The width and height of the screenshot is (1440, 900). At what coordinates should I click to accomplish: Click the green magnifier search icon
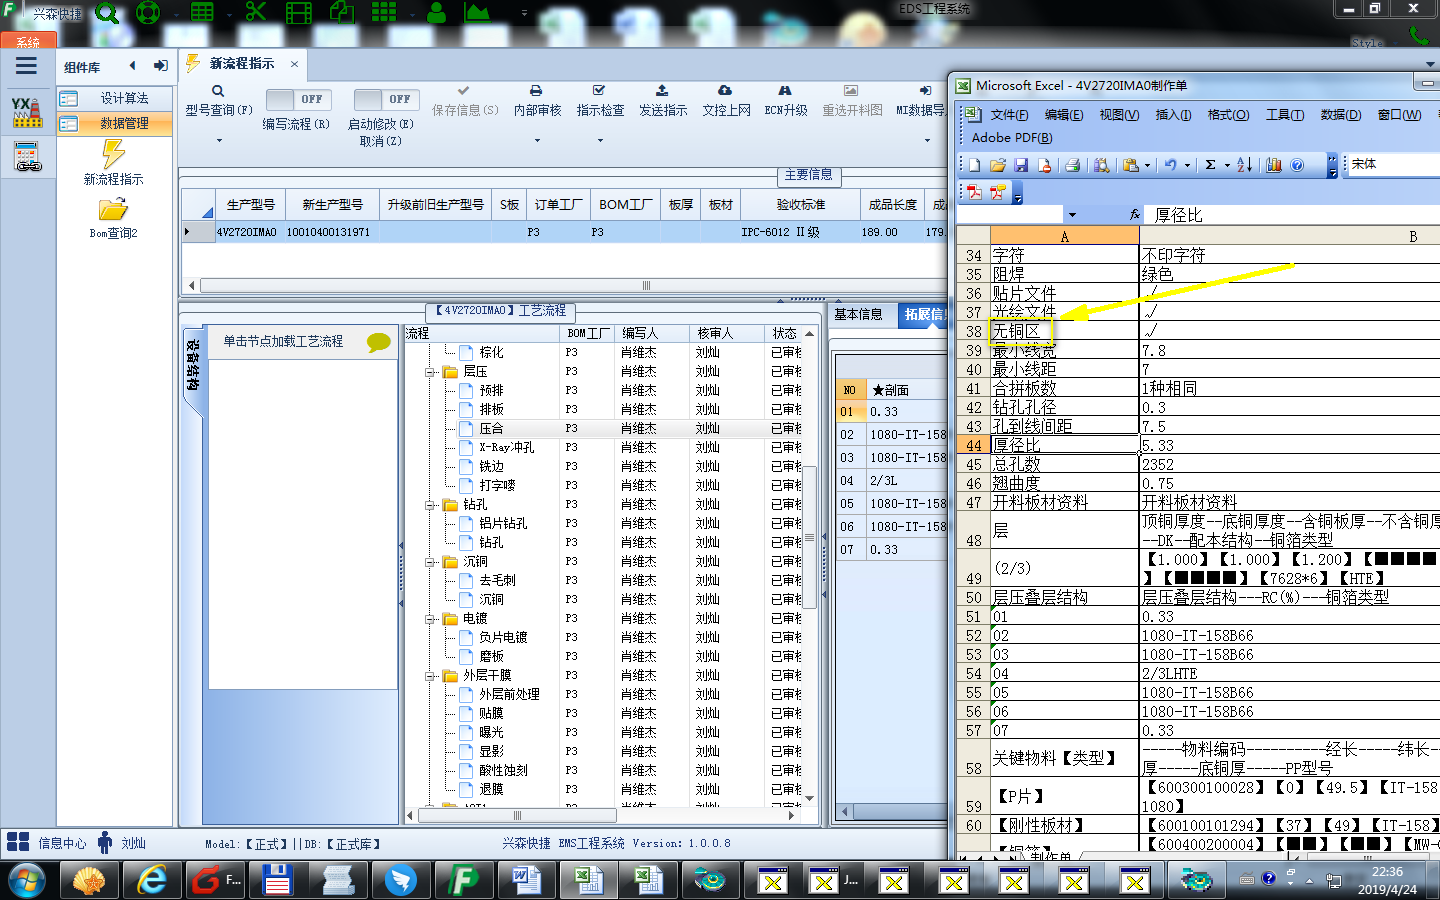point(107,14)
